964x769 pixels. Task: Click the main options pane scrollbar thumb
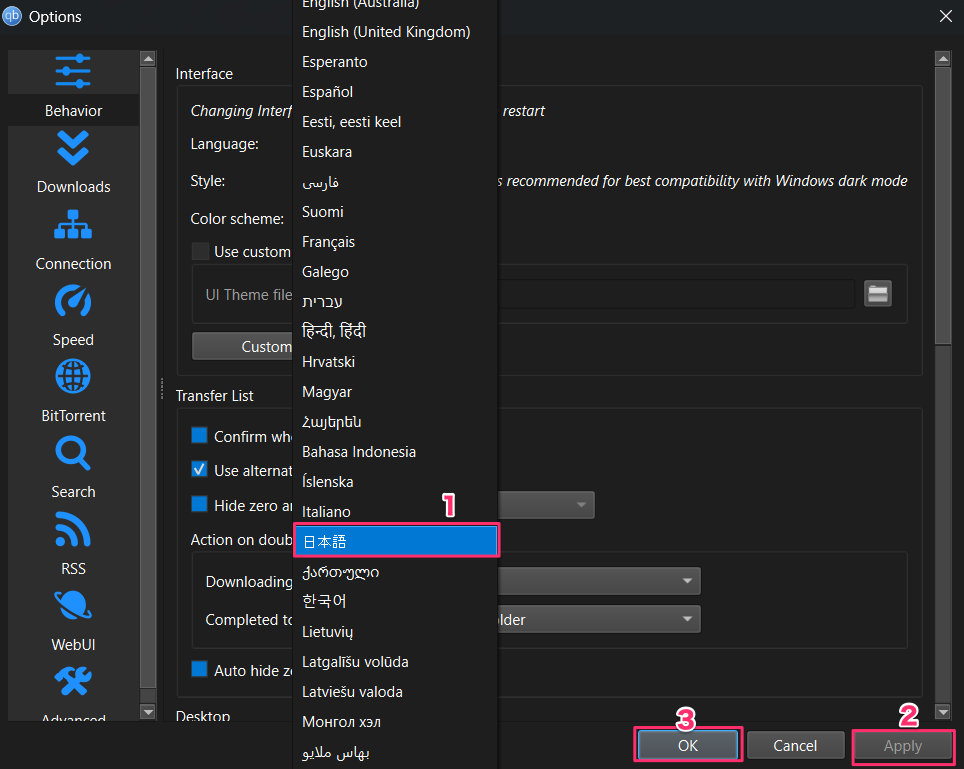pyautogui.click(x=942, y=205)
